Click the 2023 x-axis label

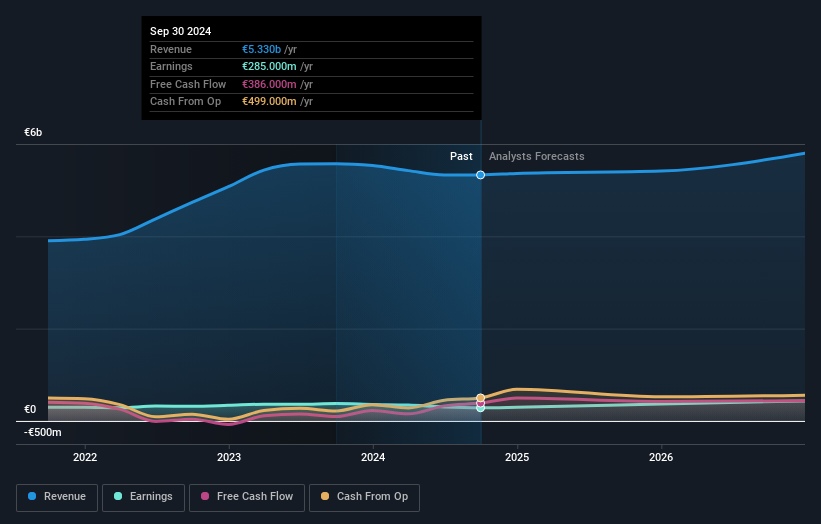point(229,458)
